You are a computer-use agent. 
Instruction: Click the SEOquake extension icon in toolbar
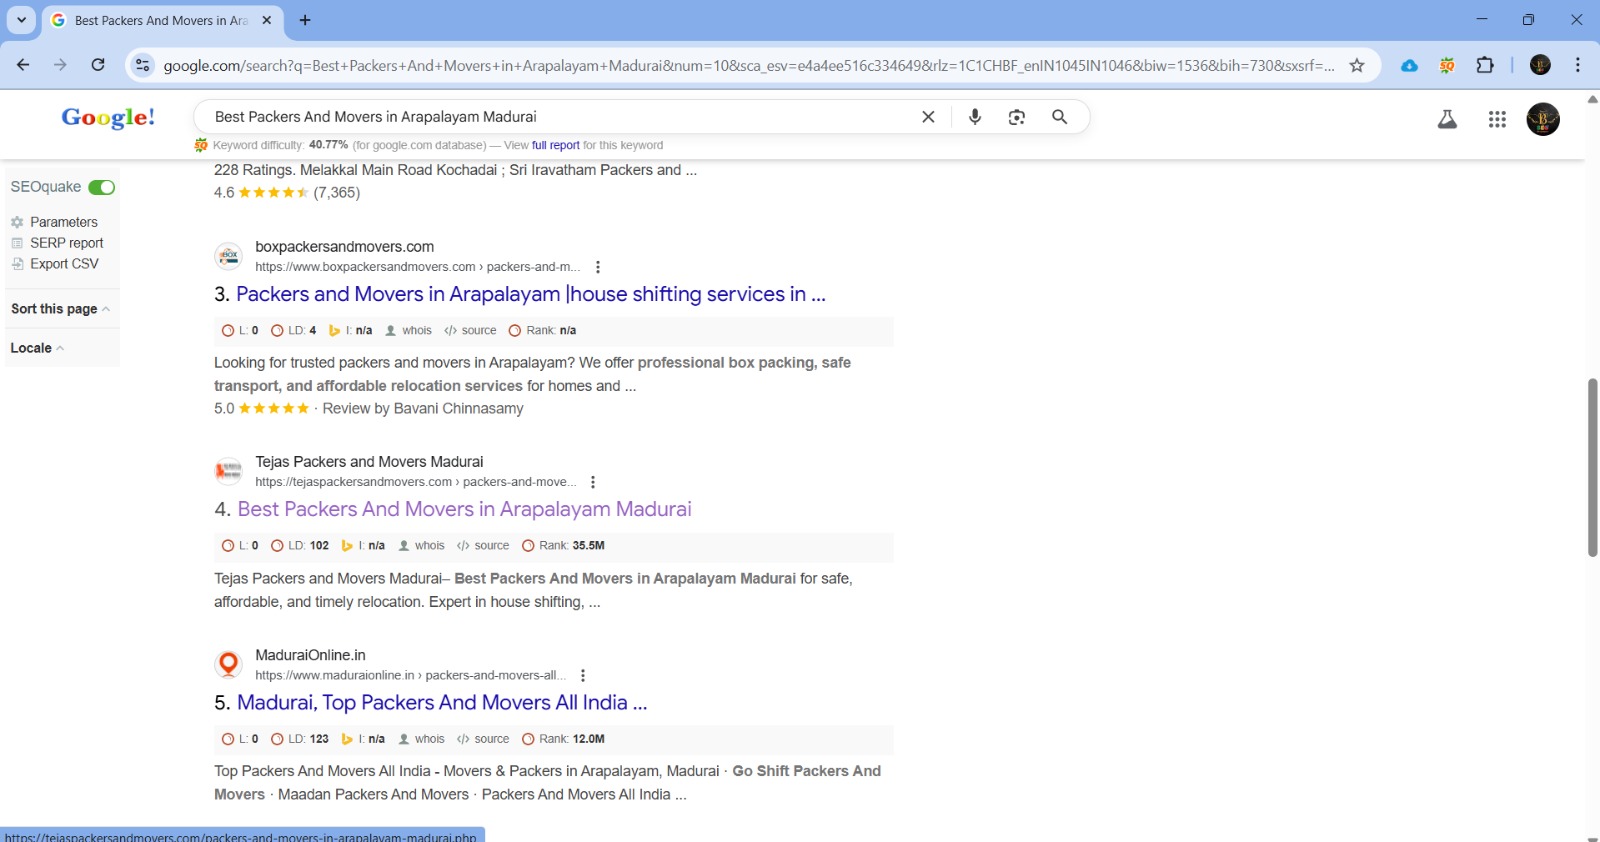[1447, 65]
